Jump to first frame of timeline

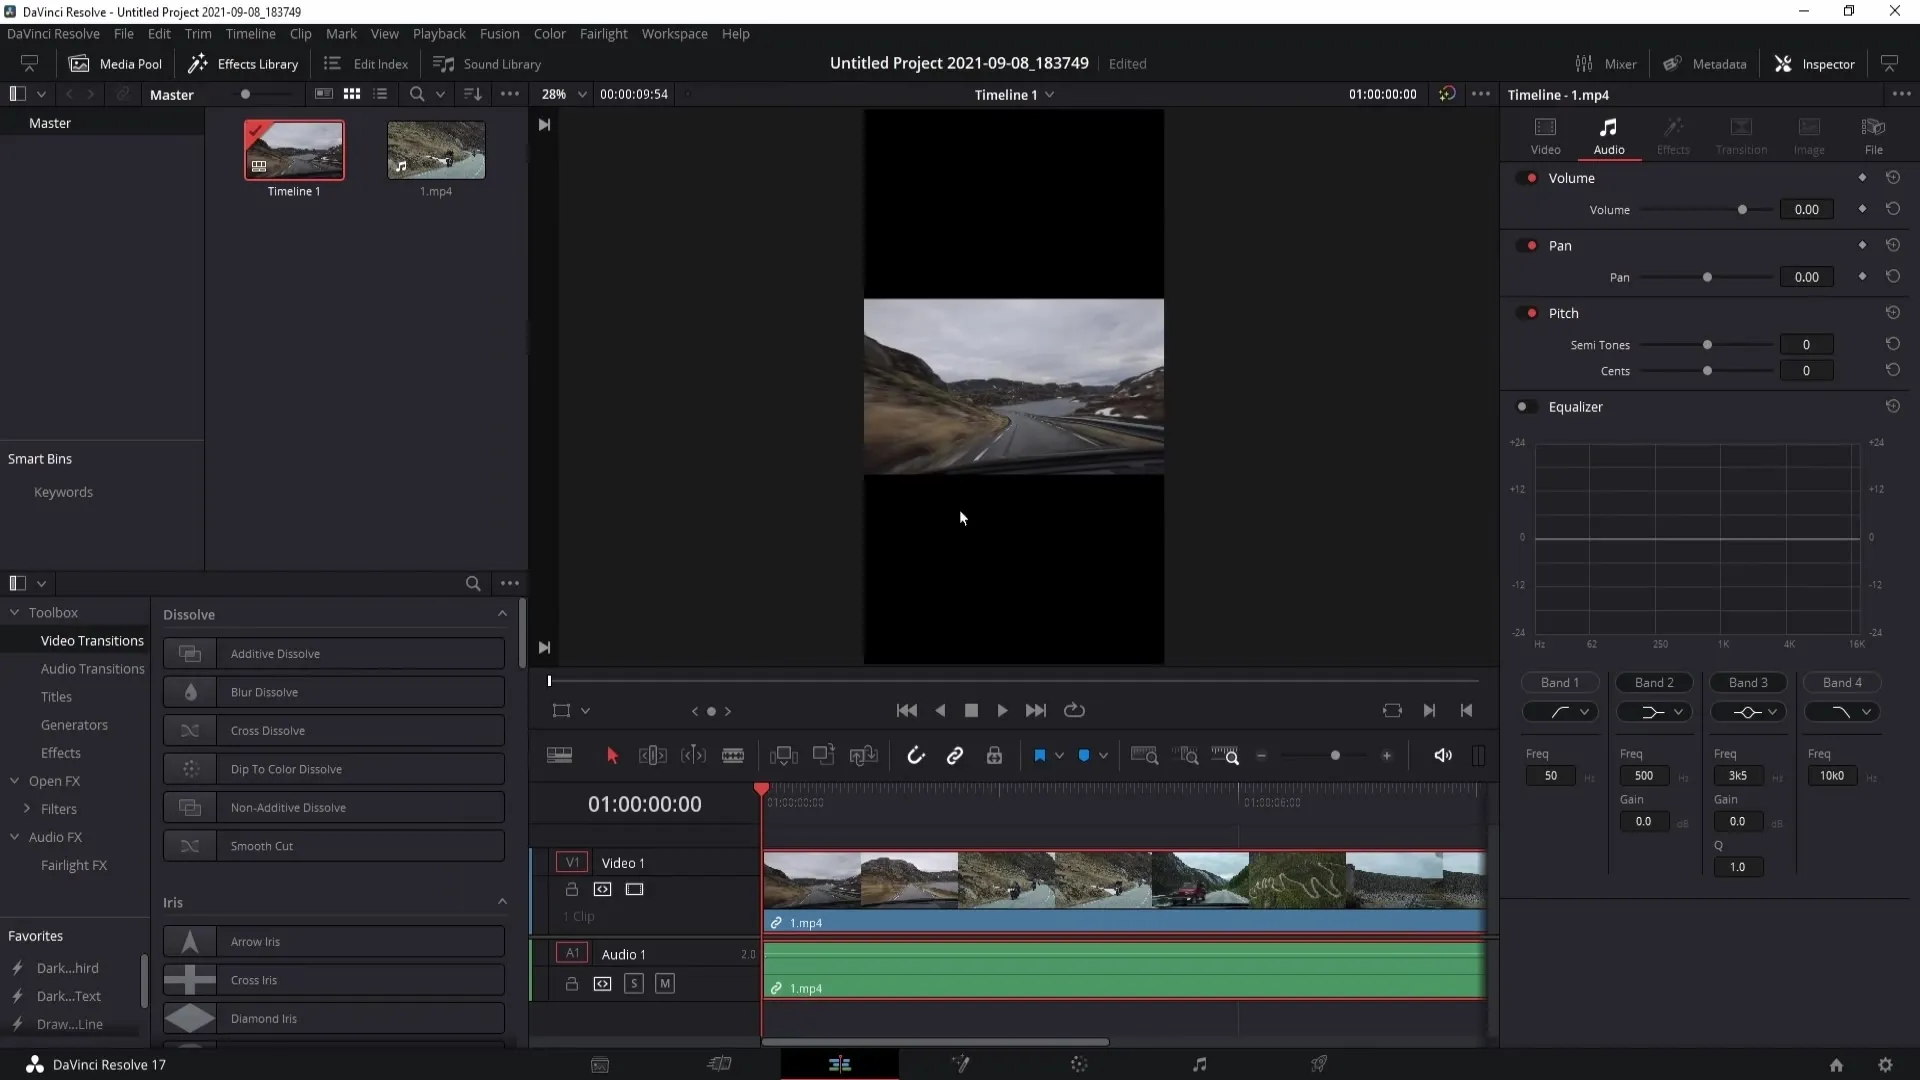(x=907, y=711)
